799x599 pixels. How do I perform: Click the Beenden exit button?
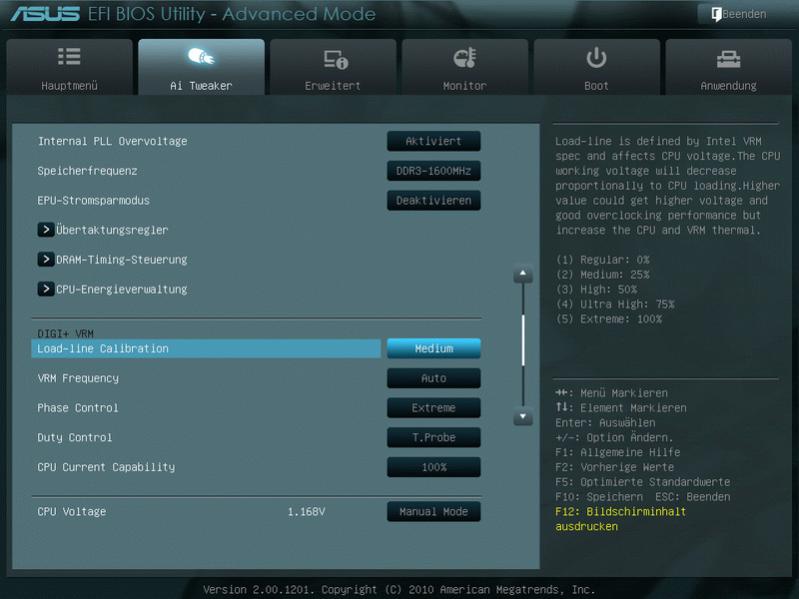point(739,14)
